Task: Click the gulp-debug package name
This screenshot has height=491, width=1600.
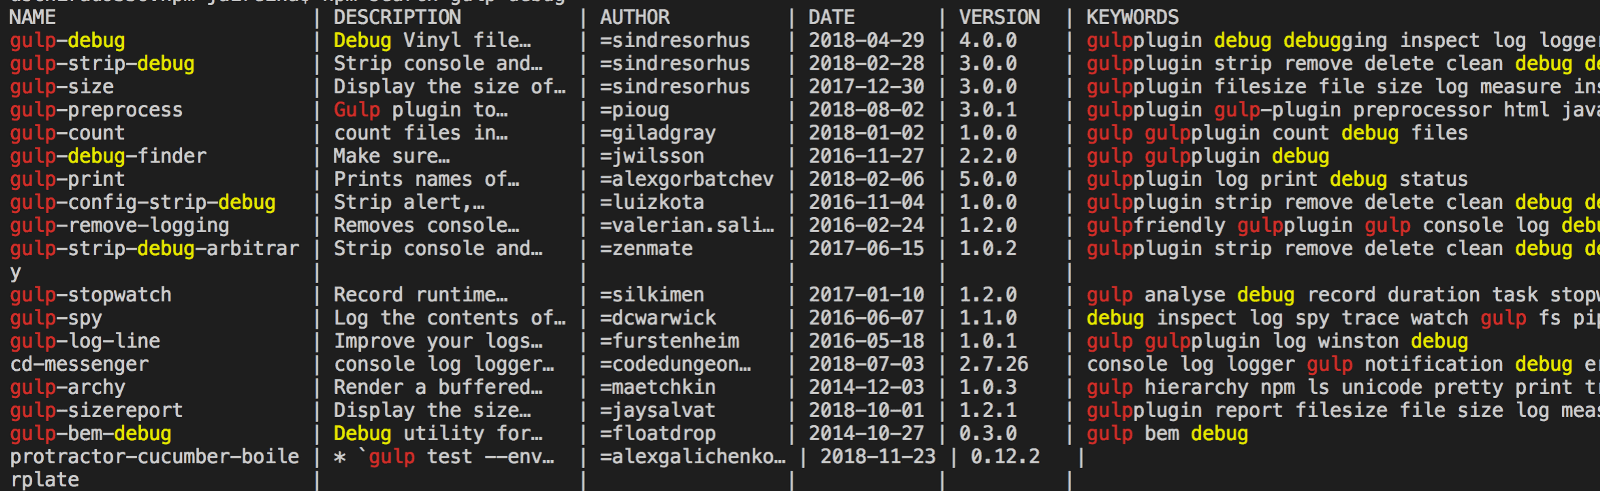Action: click(x=68, y=41)
